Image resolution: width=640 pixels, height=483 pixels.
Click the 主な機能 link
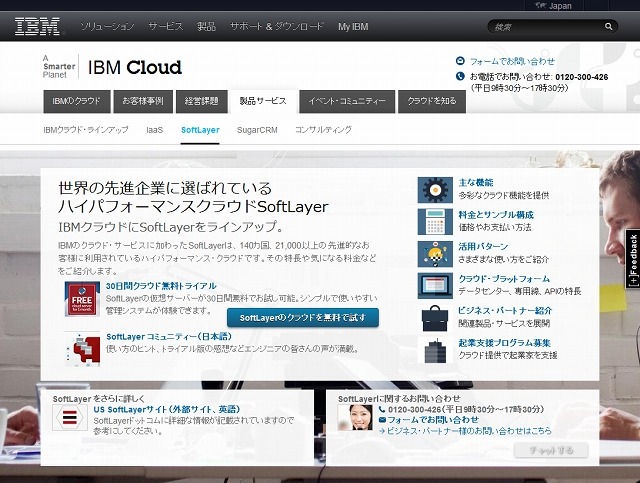tap(476, 183)
